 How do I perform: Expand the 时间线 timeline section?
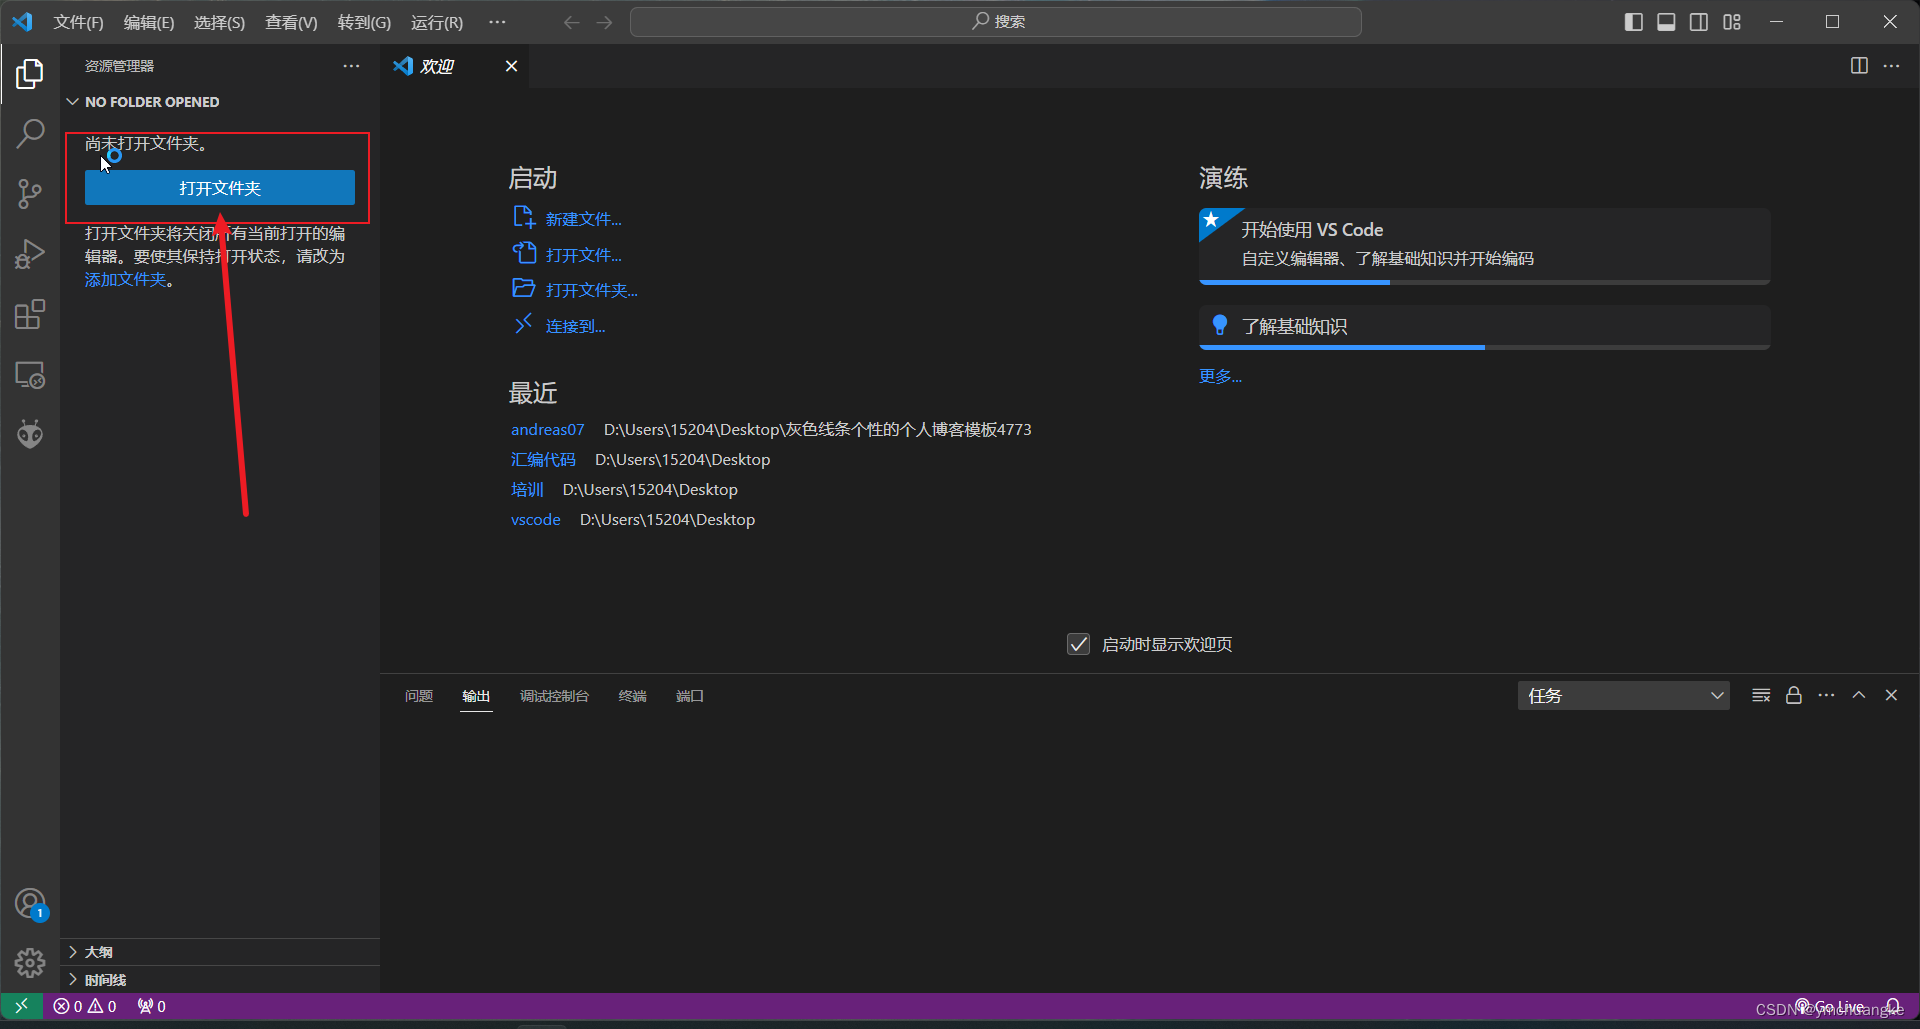[220, 980]
